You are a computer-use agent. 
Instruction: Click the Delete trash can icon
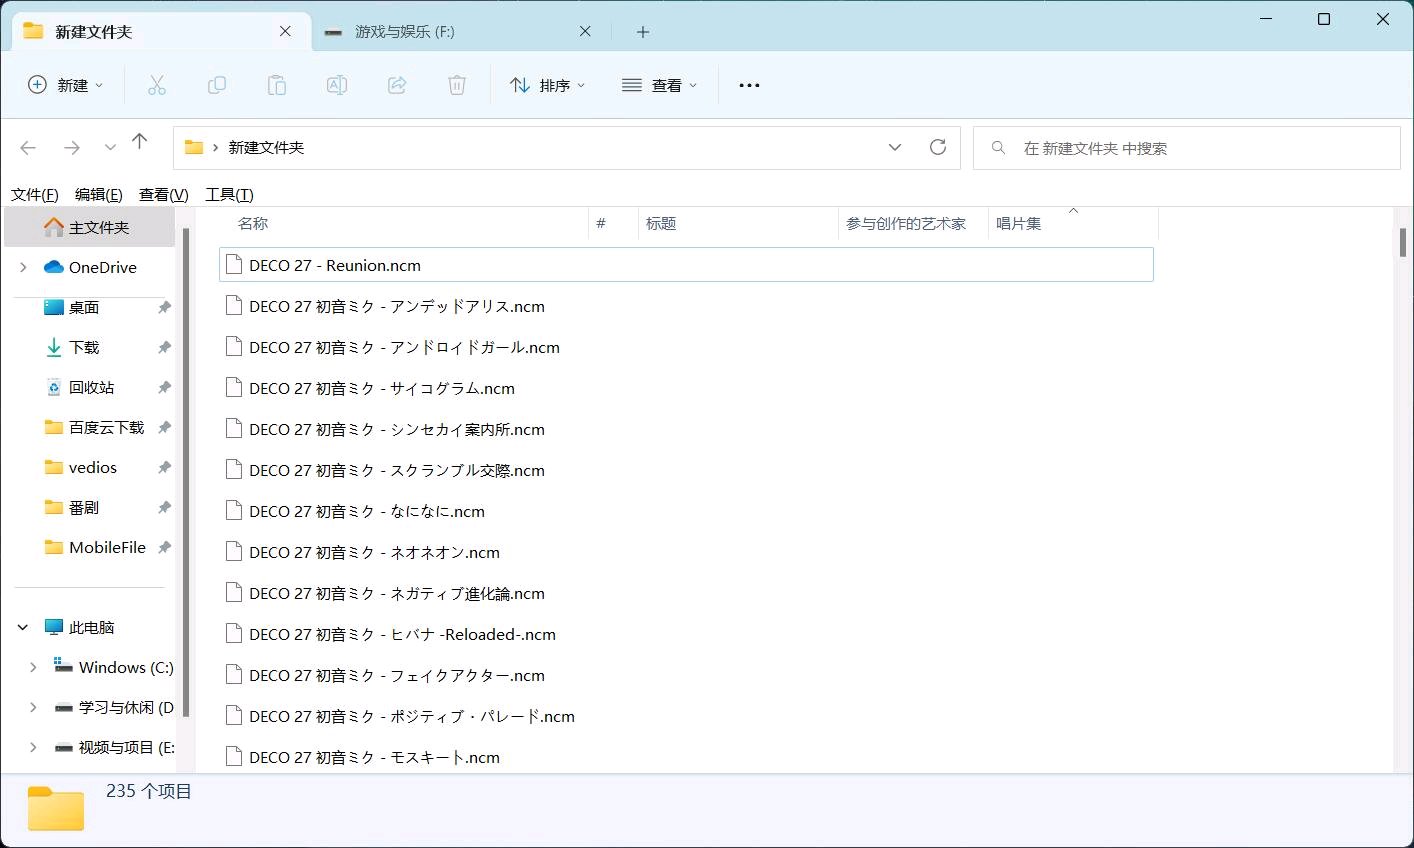457,85
